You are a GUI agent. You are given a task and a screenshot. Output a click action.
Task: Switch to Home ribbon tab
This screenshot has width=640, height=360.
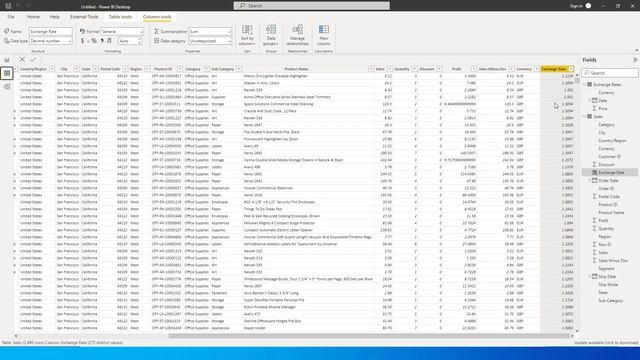33,17
